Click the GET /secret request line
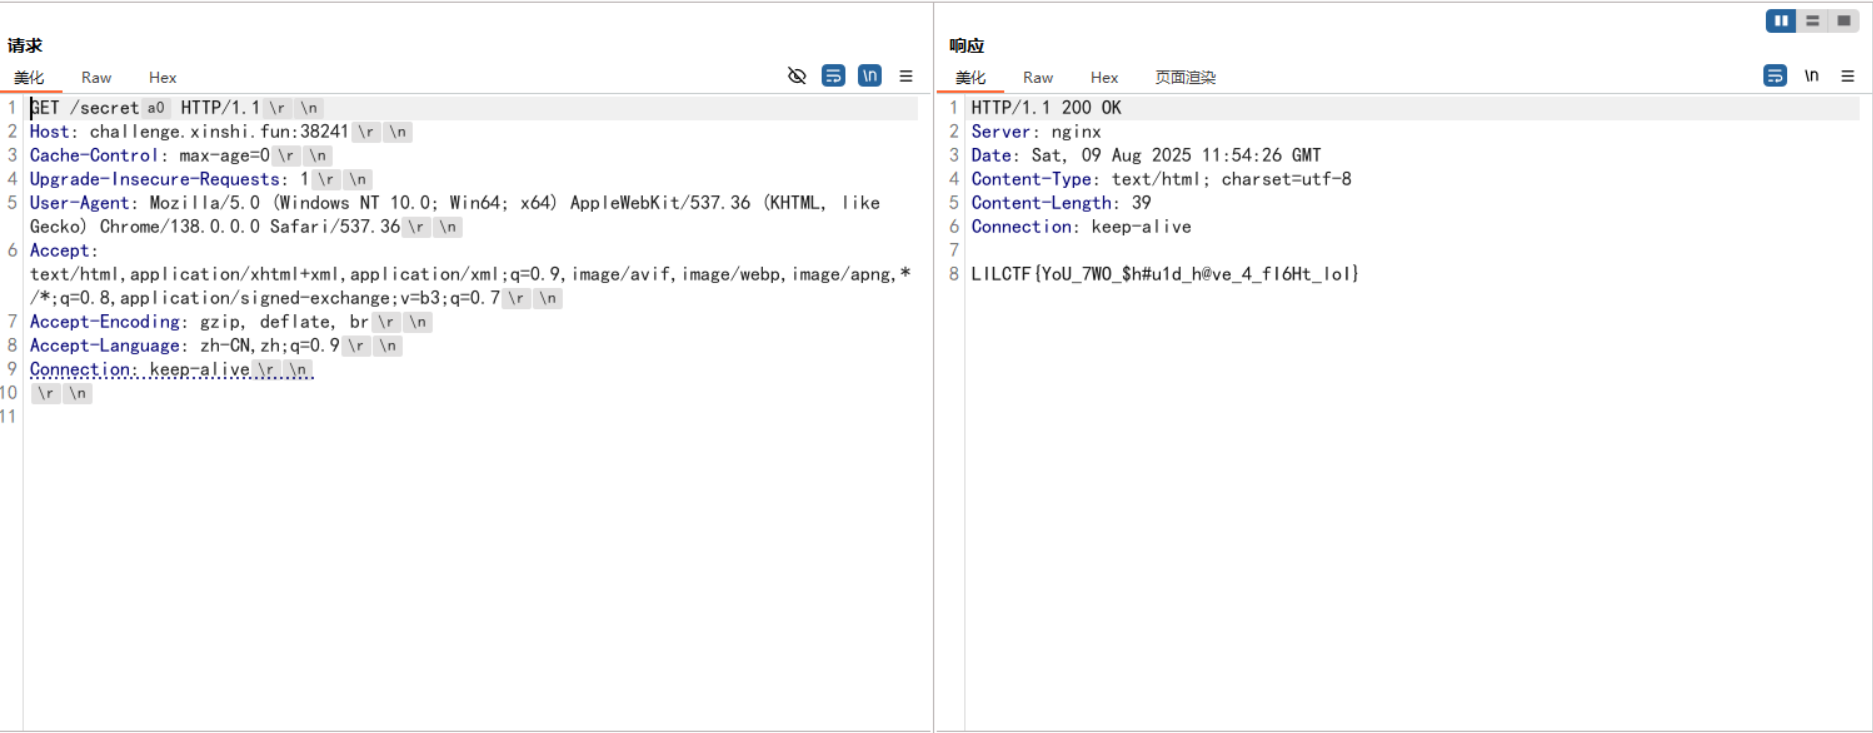 pos(145,108)
